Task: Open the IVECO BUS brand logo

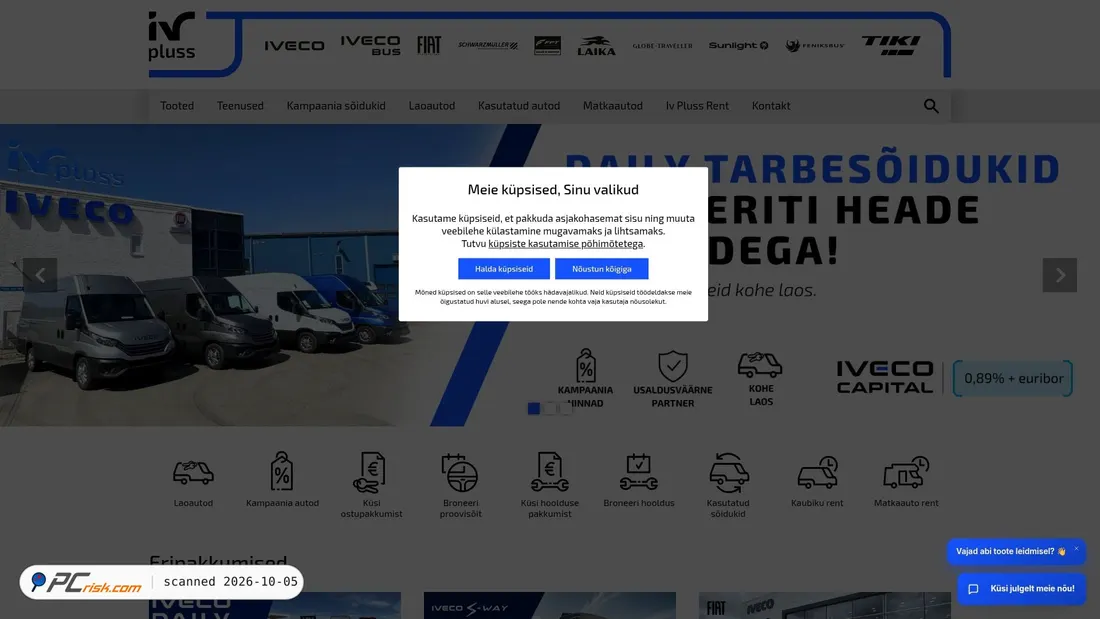Action: [370, 46]
